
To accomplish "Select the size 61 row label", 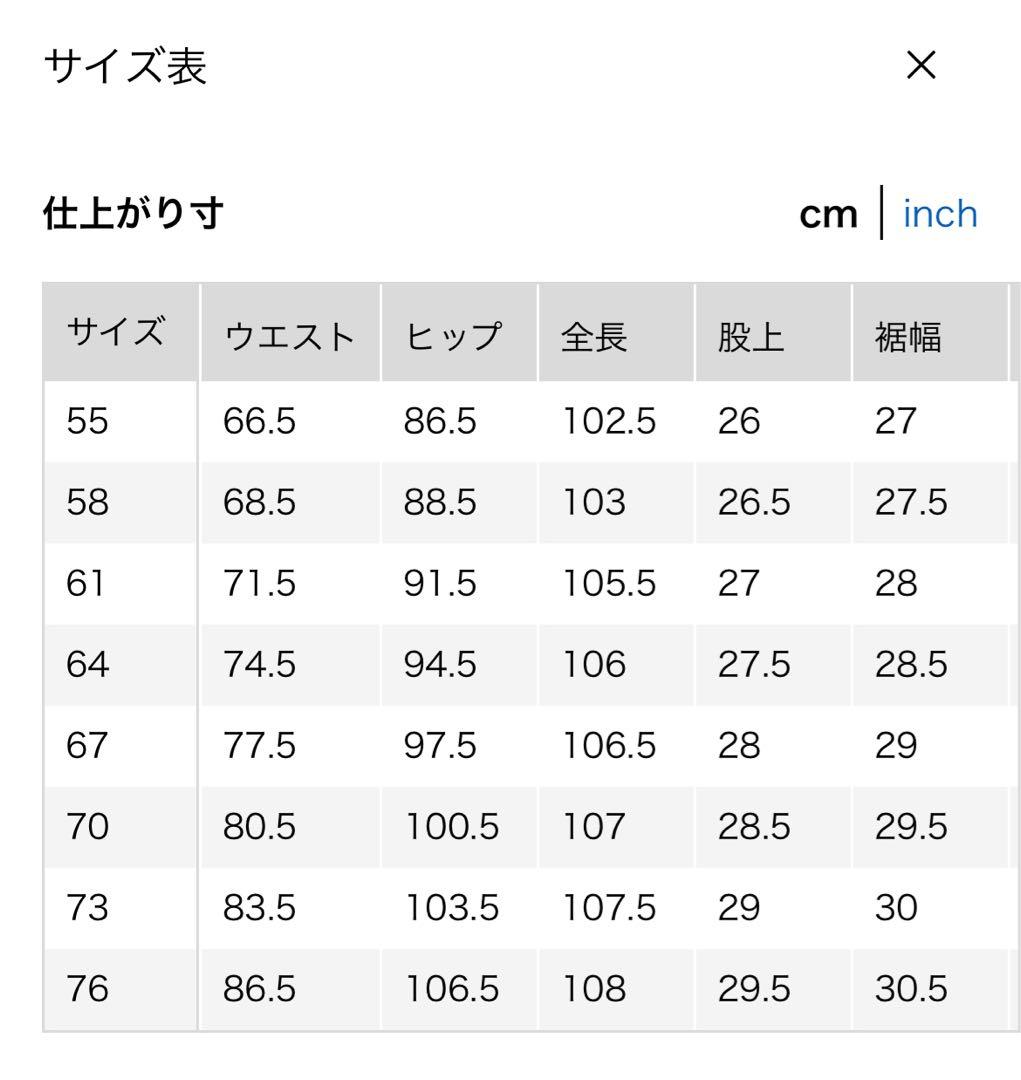I will click(x=85, y=583).
